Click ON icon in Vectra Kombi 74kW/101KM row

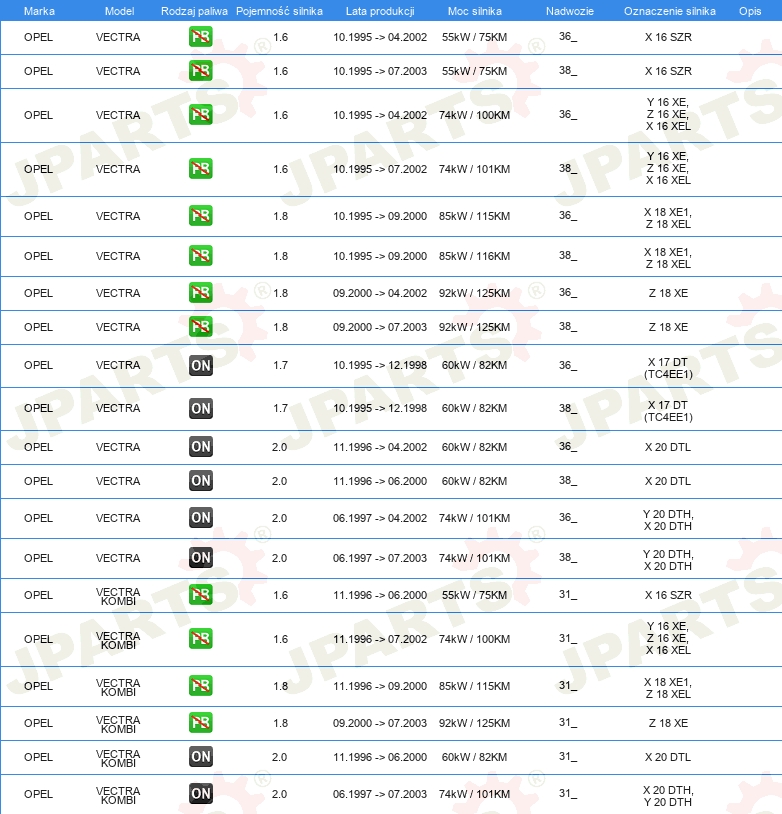click(200, 794)
